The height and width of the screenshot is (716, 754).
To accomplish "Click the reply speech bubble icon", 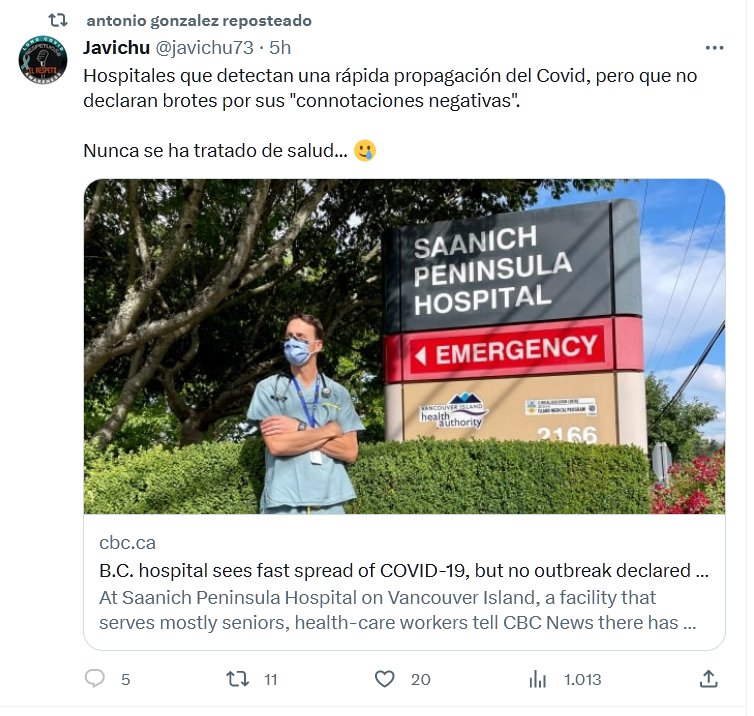I will [95, 679].
